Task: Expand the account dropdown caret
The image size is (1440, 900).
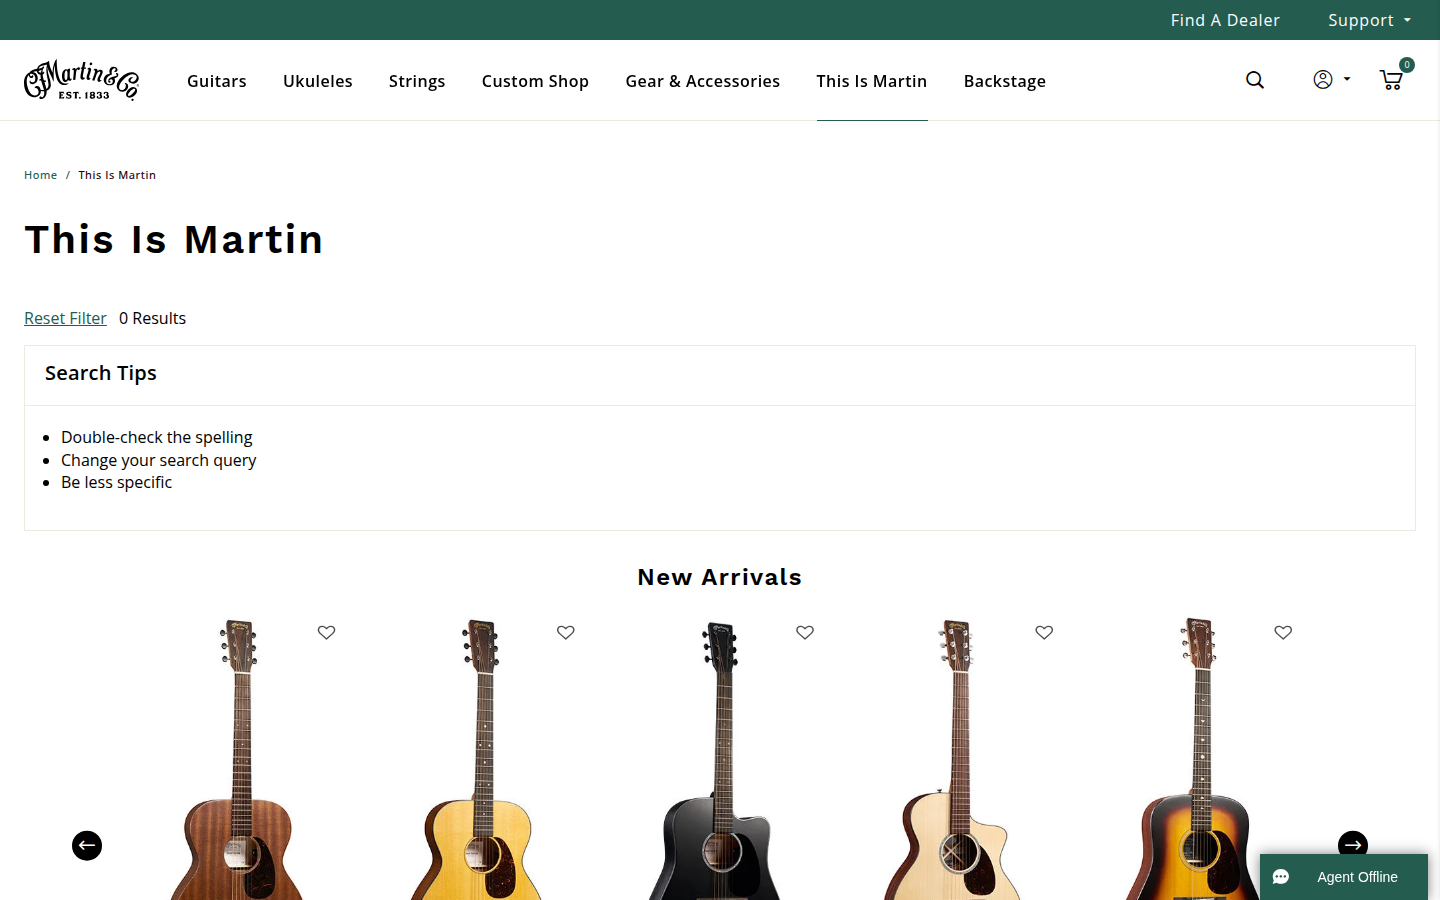Action: click(1347, 80)
